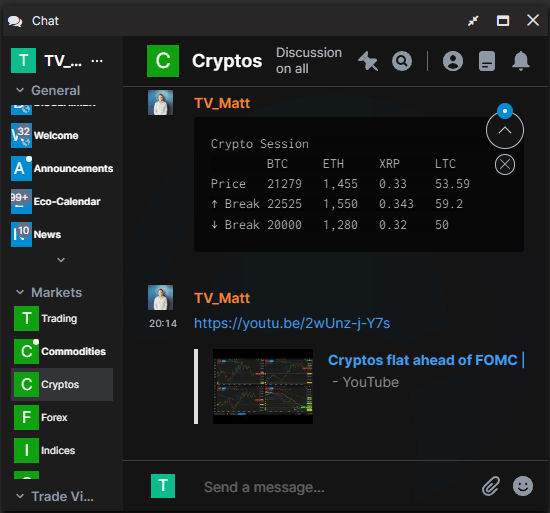Show the channel members list

click(x=452, y=61)
